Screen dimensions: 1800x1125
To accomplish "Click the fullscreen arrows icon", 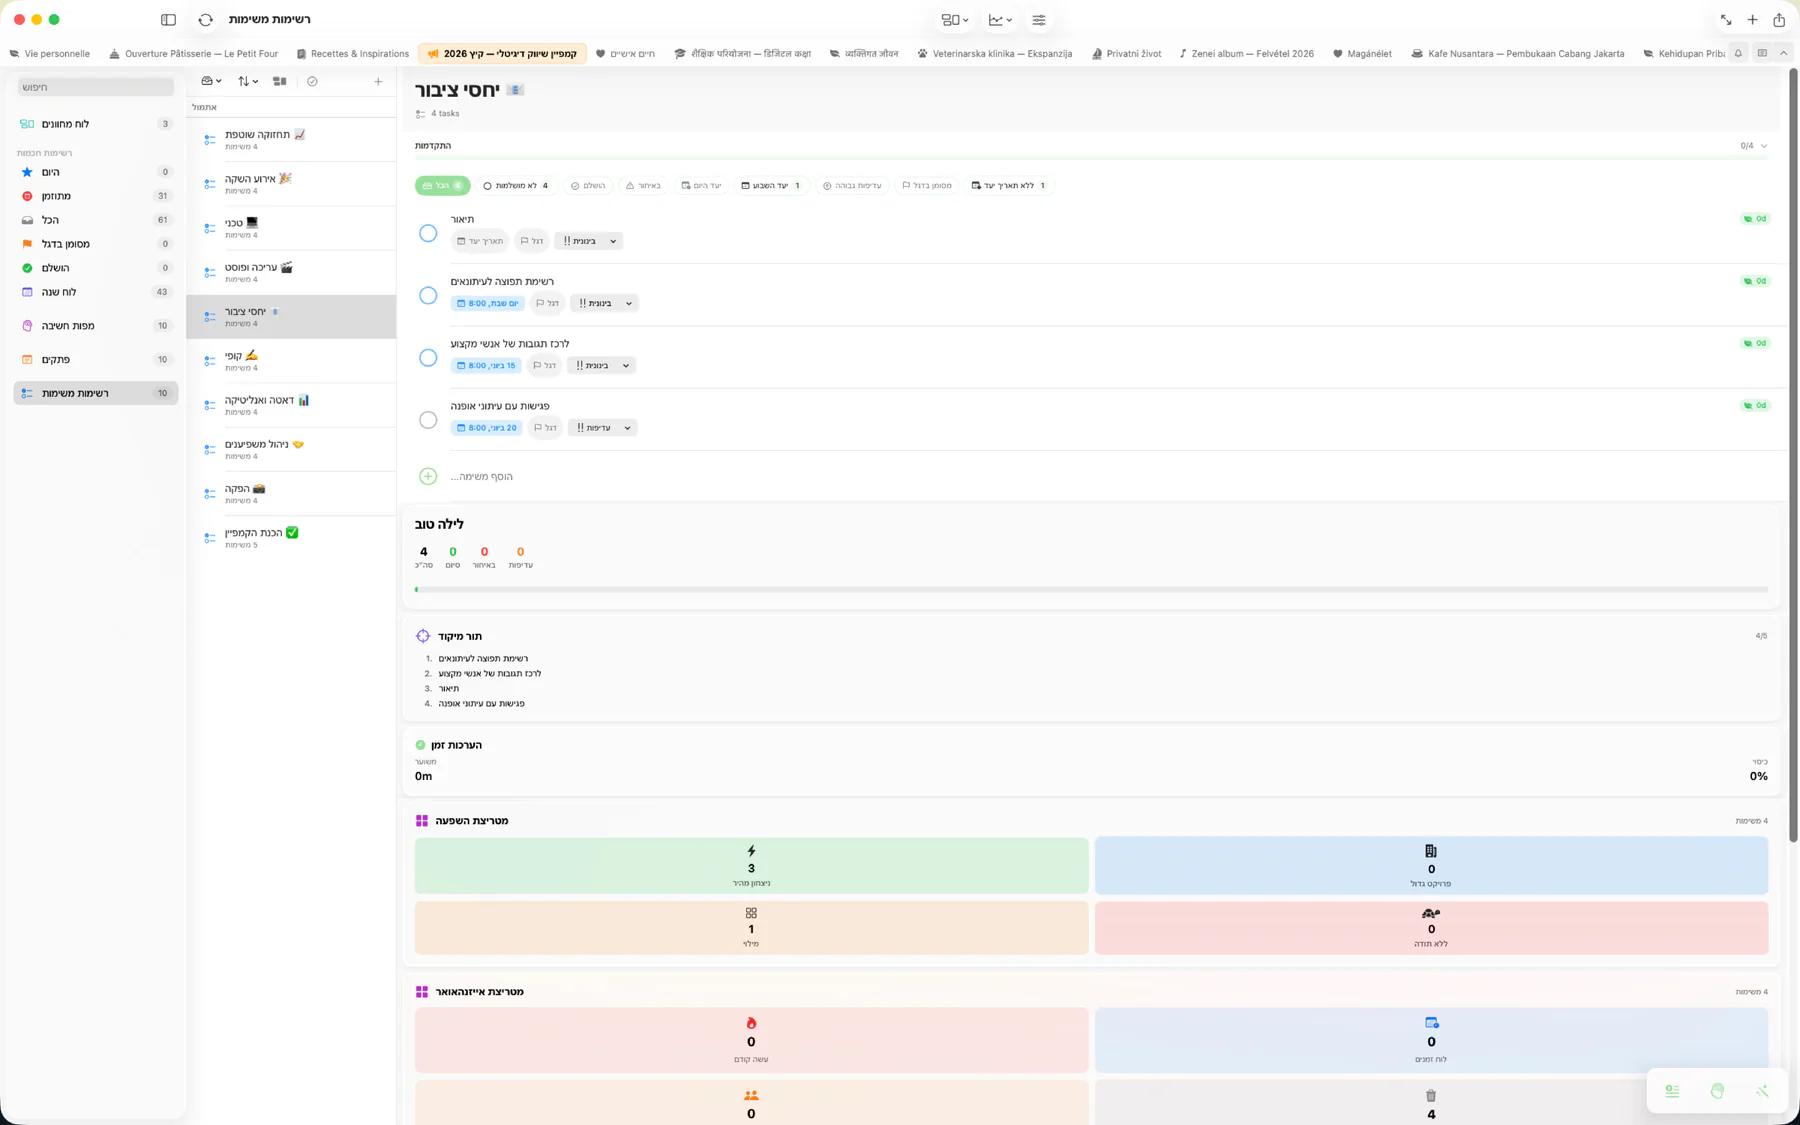I will 1726,20.
